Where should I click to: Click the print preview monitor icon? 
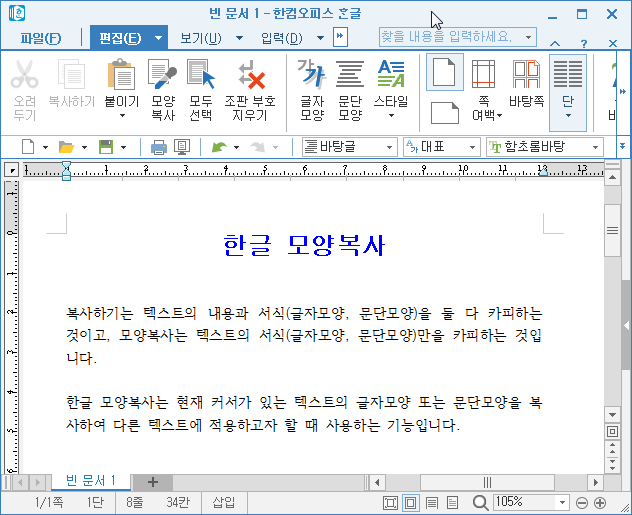pyautogui.click(x=182, y=147)
